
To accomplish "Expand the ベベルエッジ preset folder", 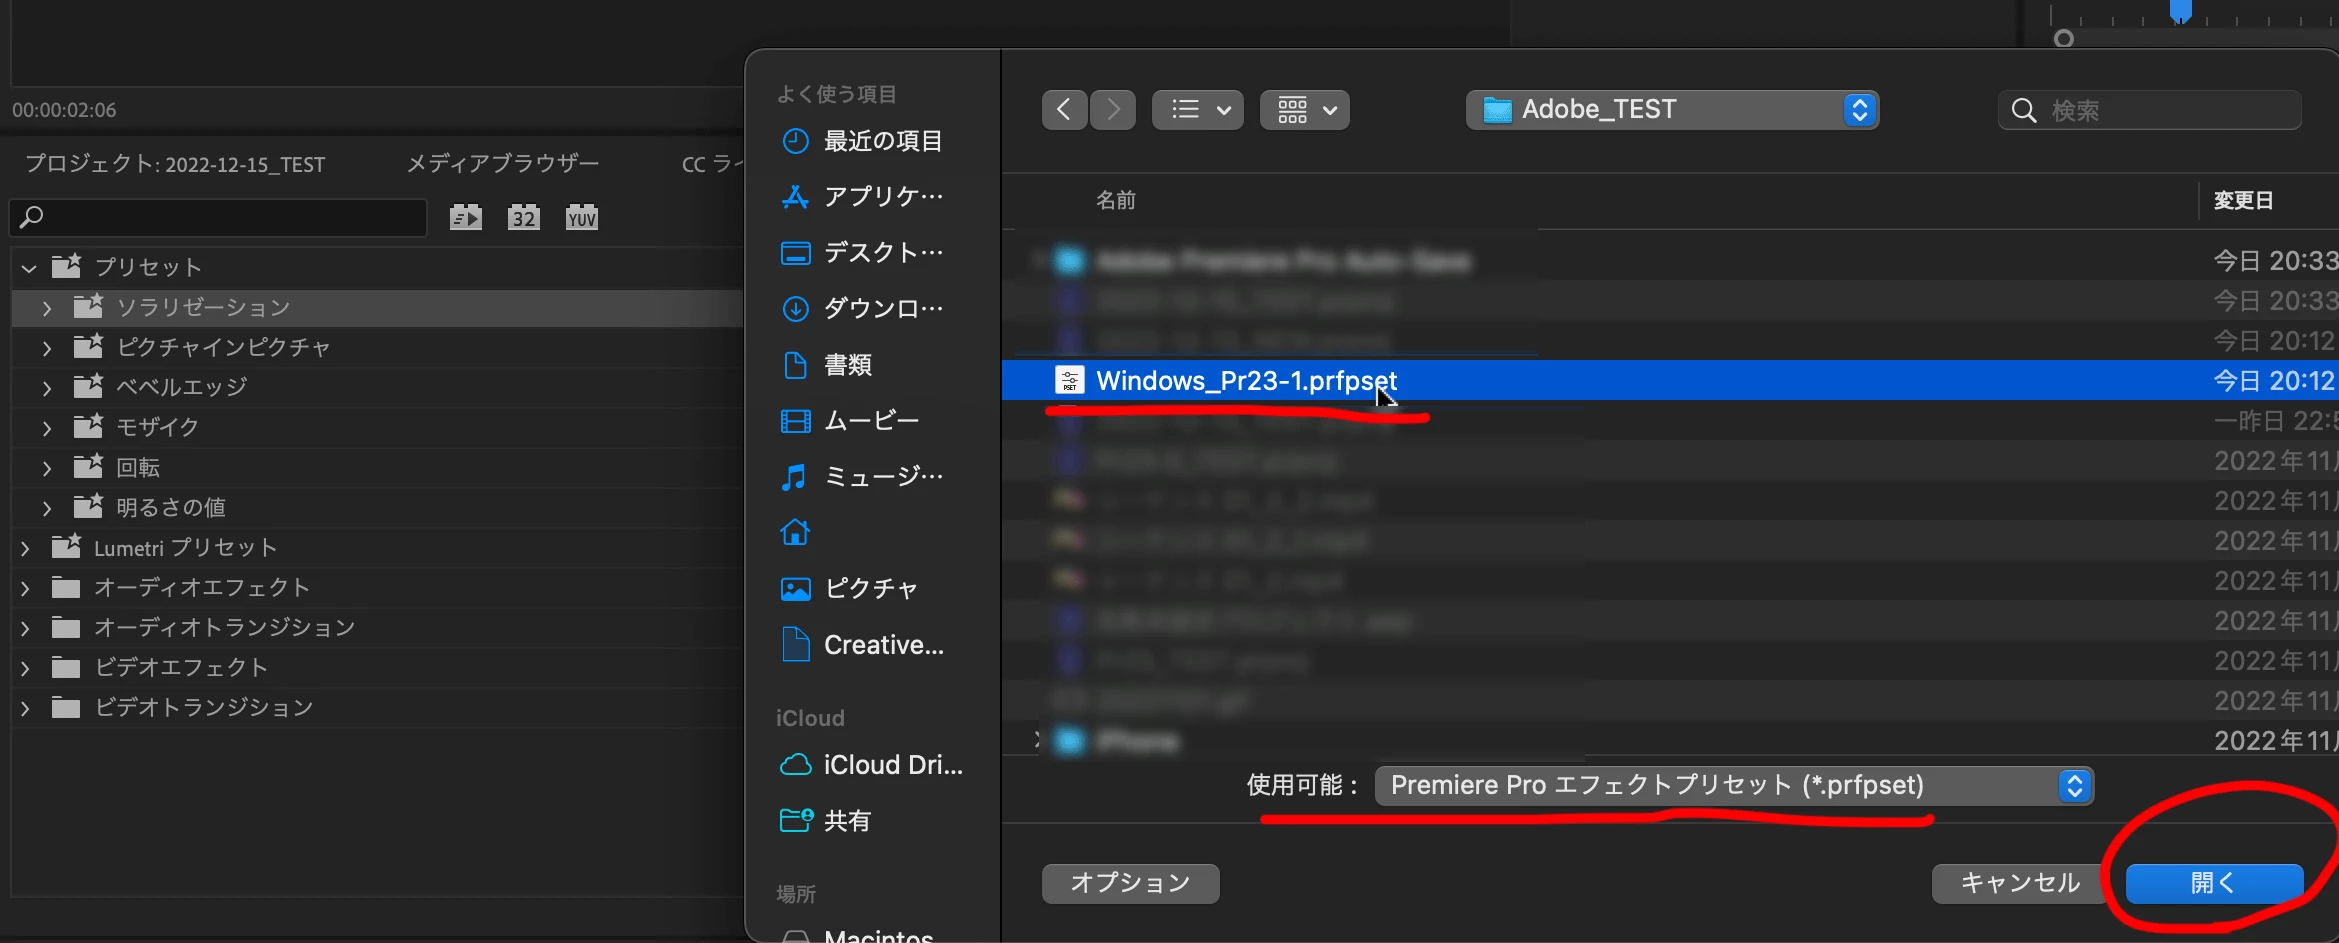I will click(47, 388).
